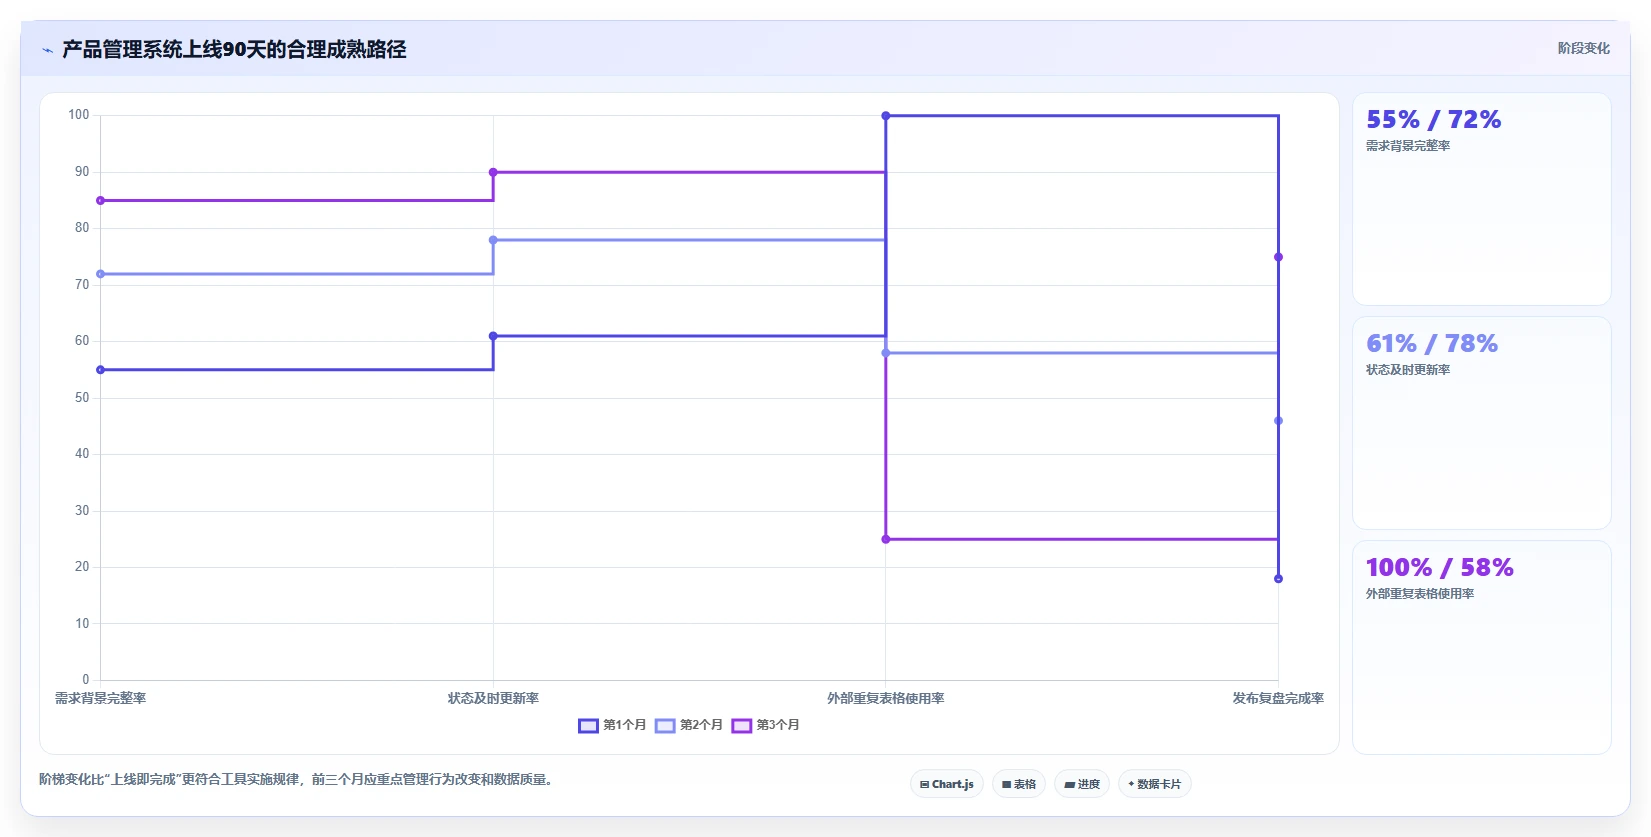Click the 第2个月 point at 46 on 发布复盘完成率

(x=1278, y=421)
